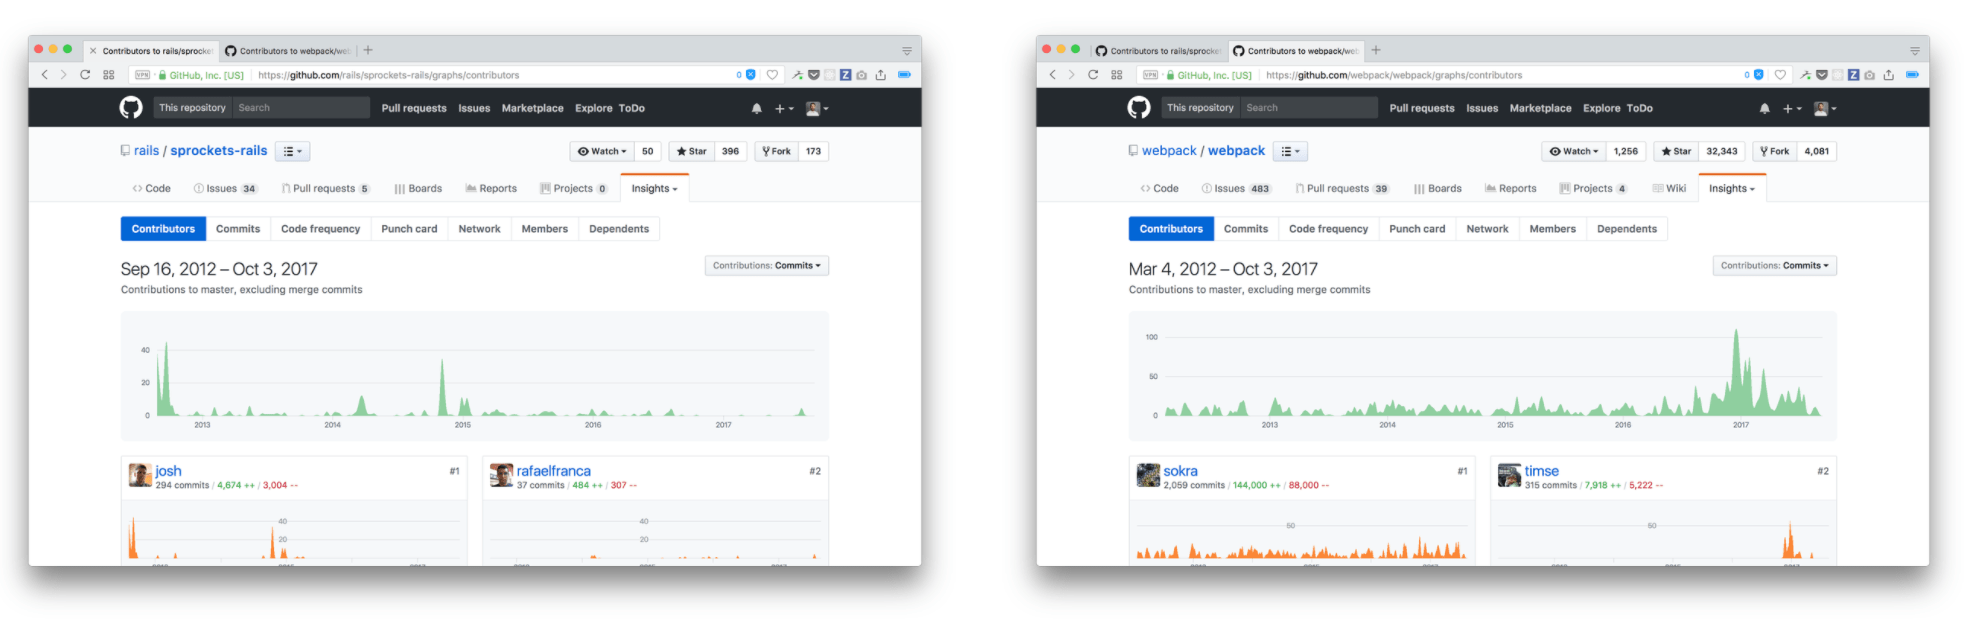Click GitHub logo in webpack window

coord(1139,108)
